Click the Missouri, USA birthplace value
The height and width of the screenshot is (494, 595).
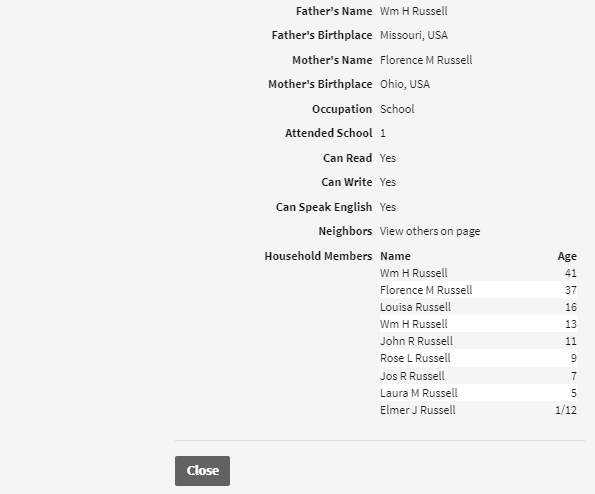pos(414,35)
